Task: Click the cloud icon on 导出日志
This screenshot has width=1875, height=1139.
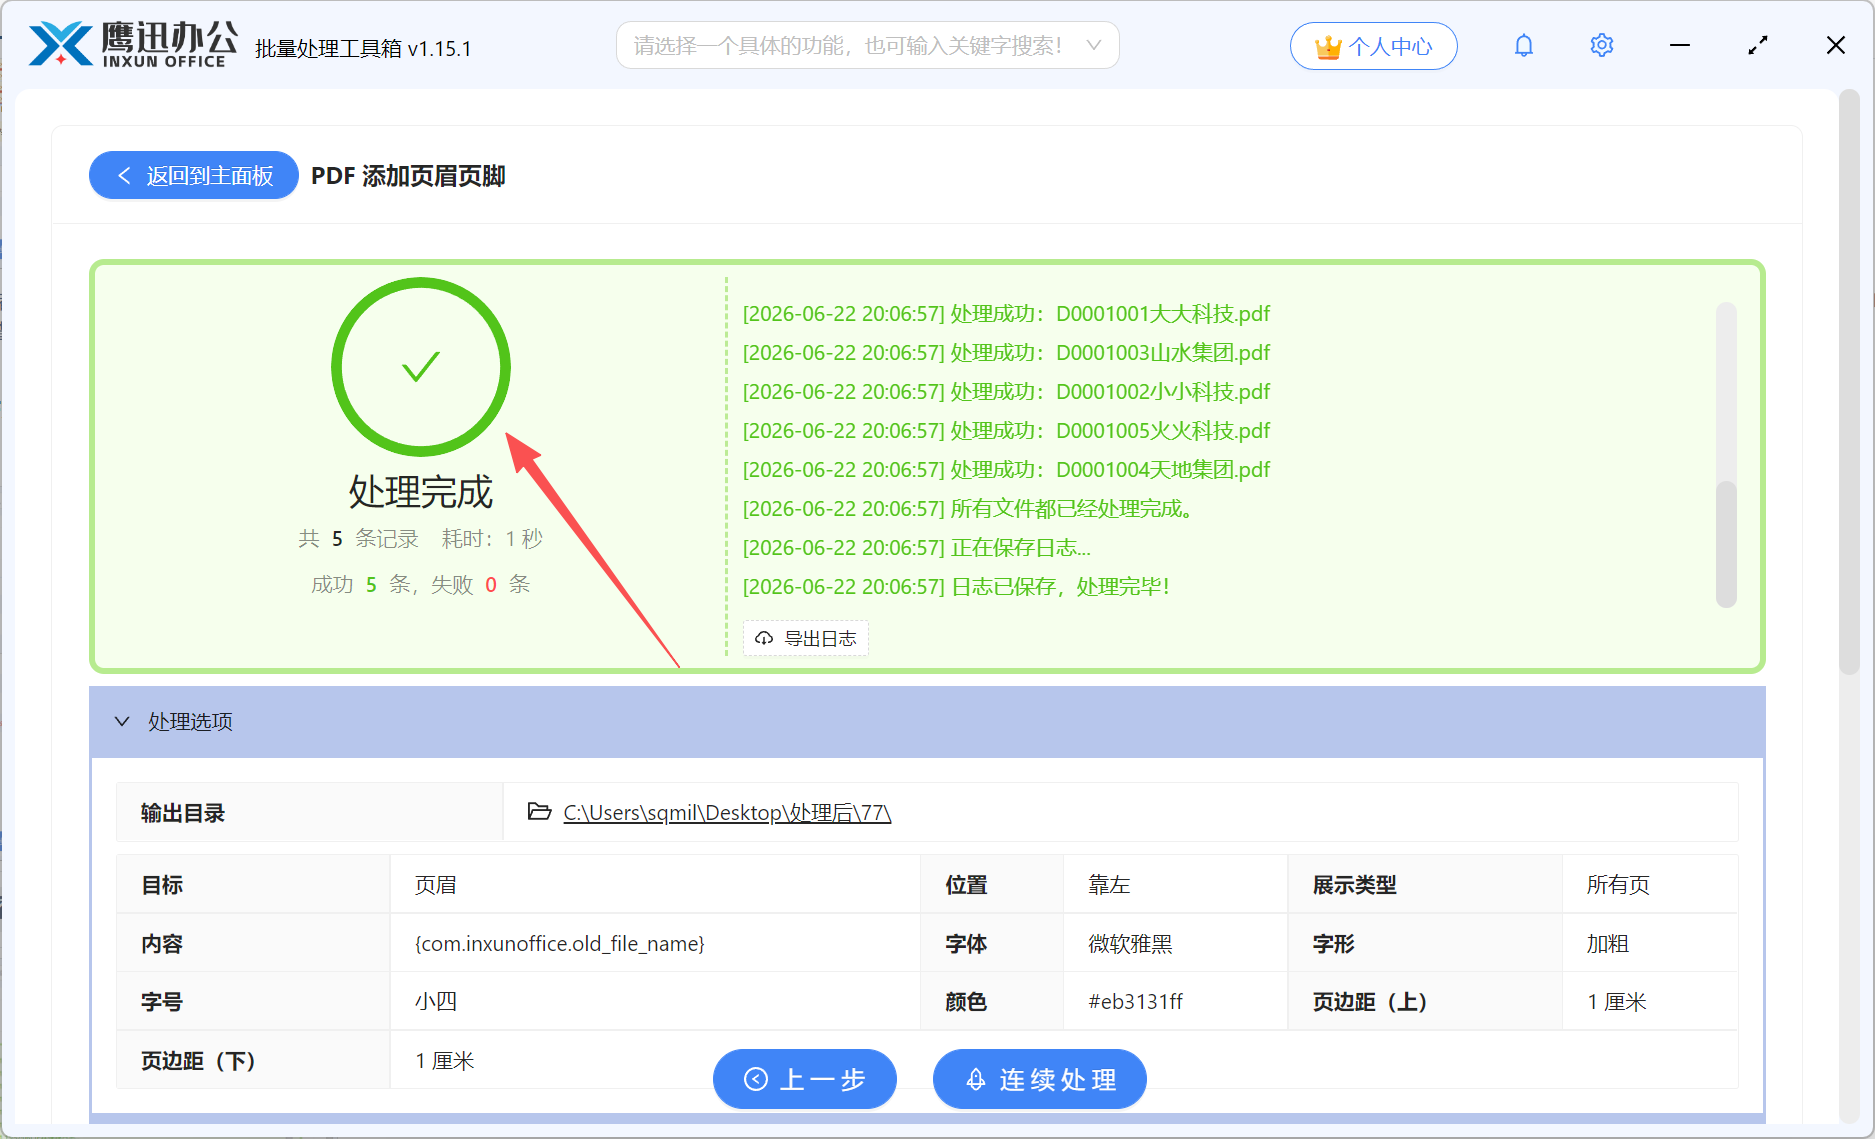Action: pos(764,638)
